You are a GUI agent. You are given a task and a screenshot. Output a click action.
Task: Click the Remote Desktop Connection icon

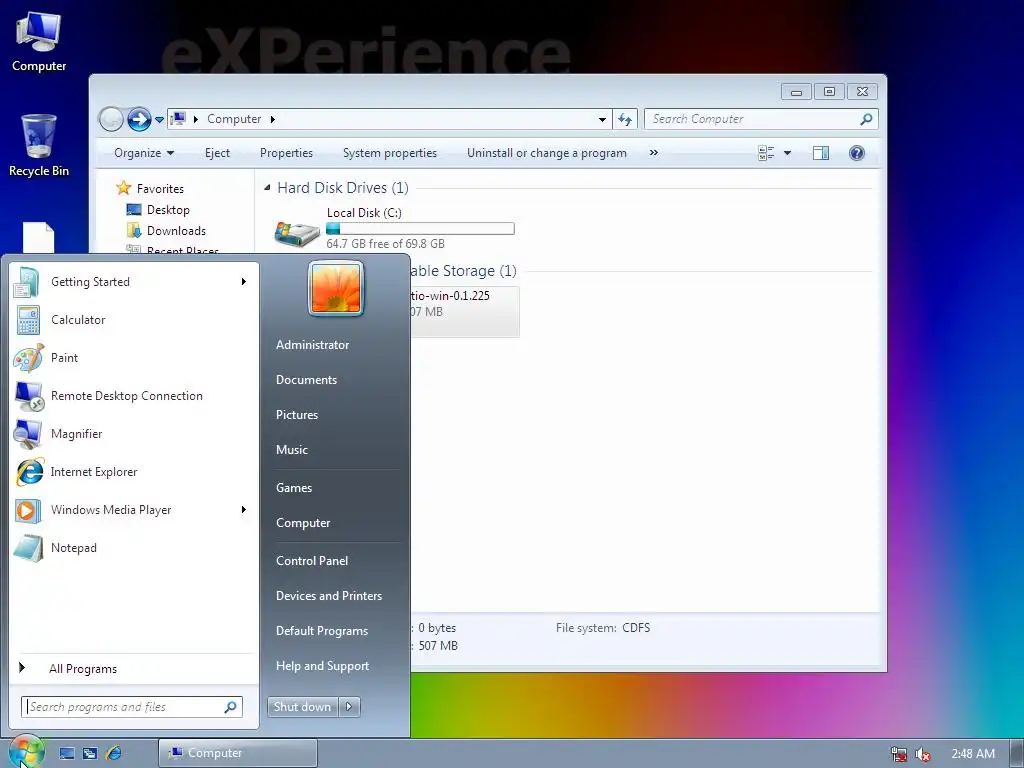(29, 396)
